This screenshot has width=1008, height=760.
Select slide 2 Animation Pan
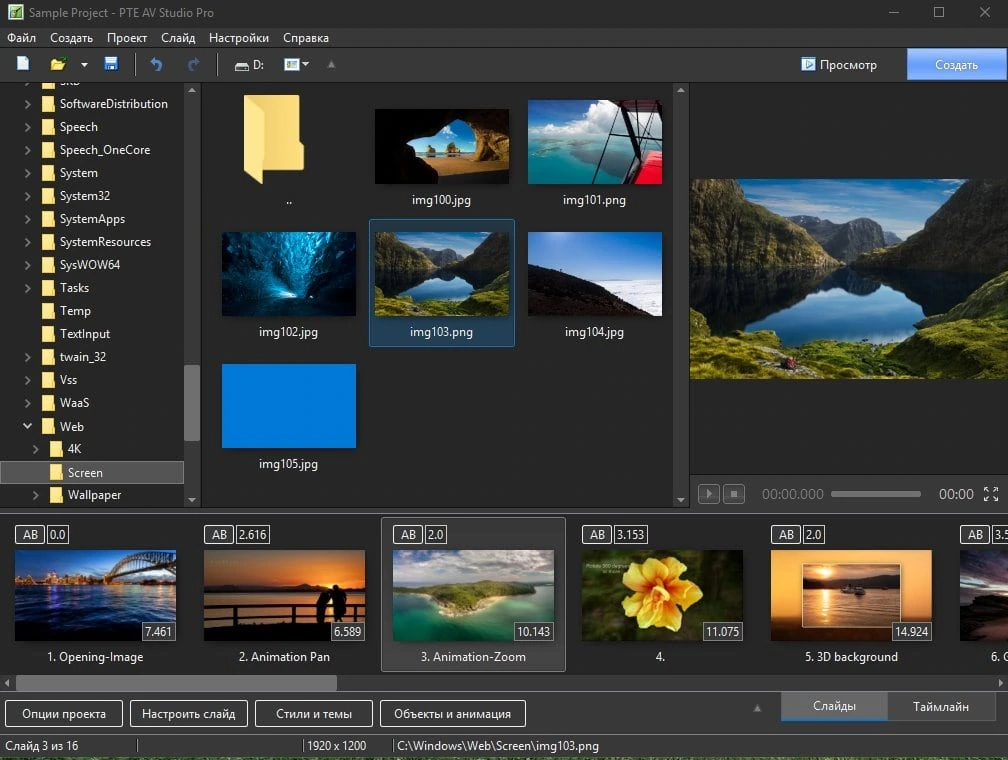point(284,595)
